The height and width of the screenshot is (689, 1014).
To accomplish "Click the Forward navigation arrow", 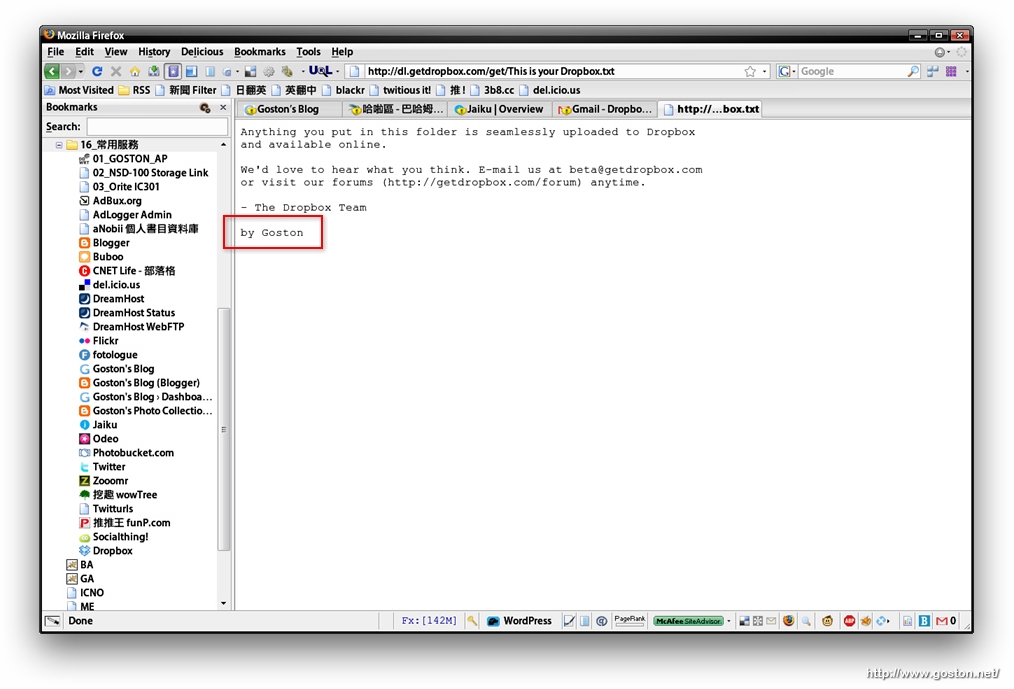I will (69, 71).
